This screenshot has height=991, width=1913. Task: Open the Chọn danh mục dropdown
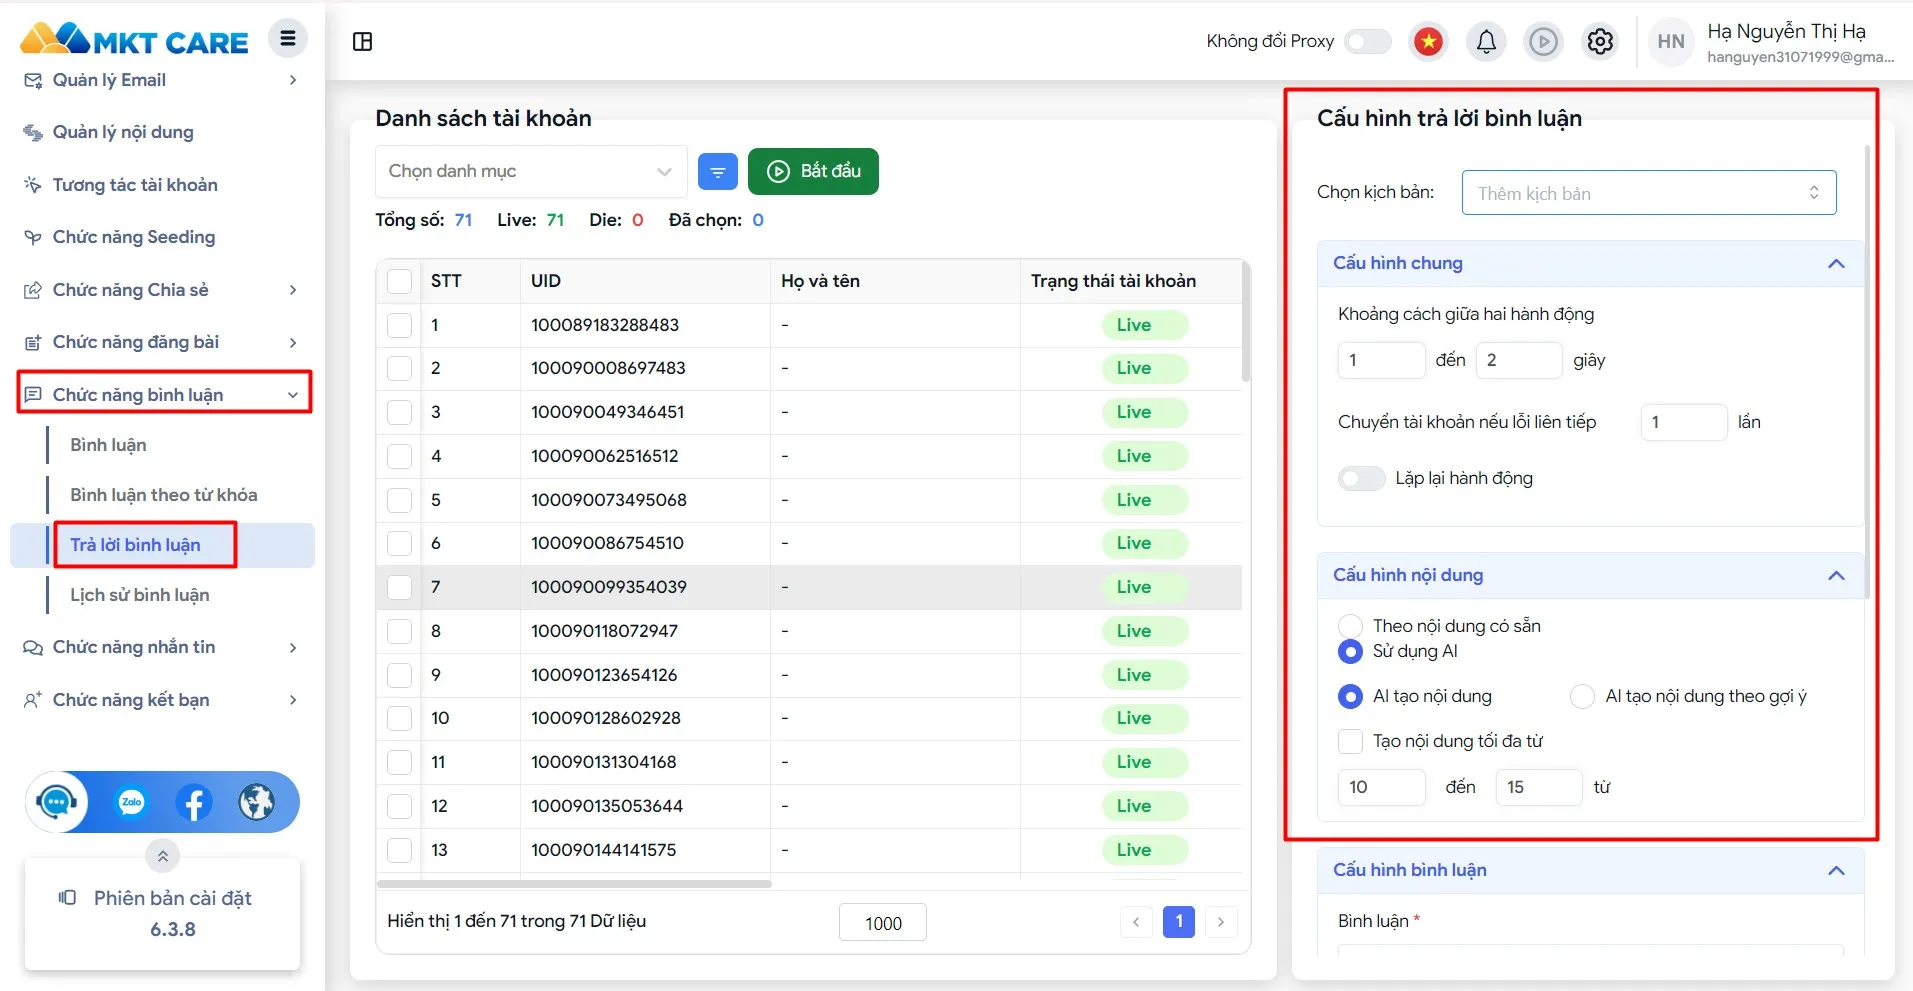530,172
